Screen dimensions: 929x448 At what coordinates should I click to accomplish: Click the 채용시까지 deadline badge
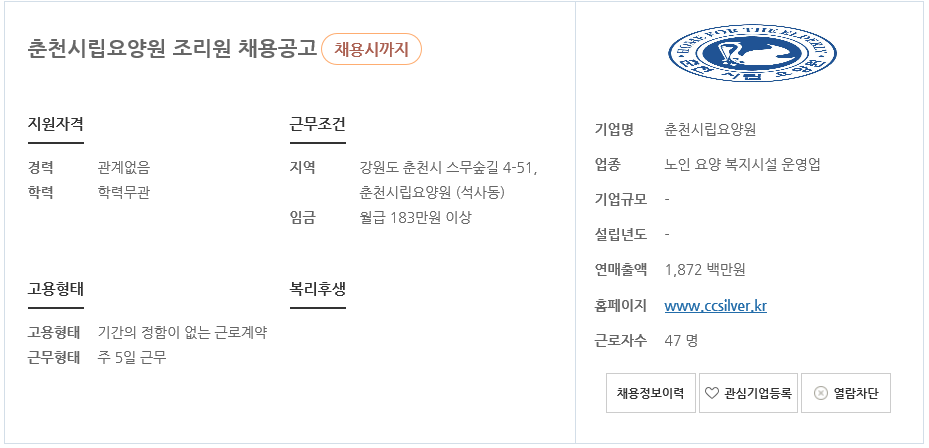tap(371, 49)
